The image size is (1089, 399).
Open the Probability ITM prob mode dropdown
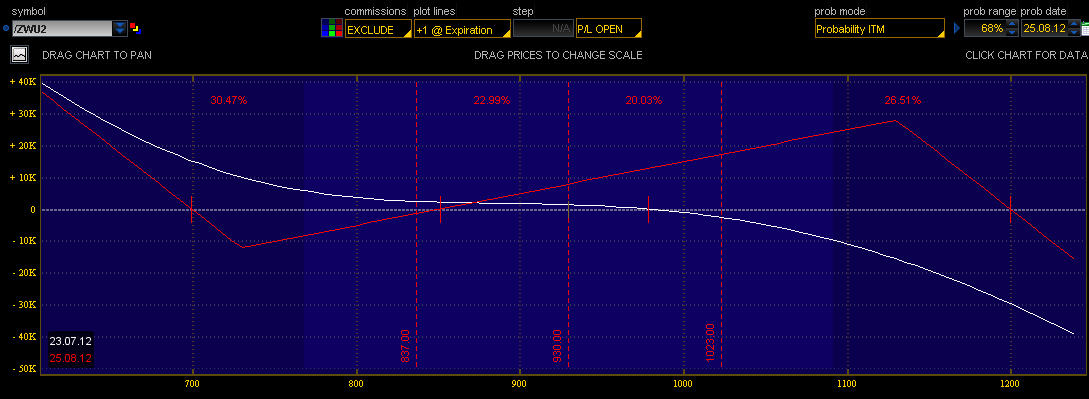pos(879,29)
